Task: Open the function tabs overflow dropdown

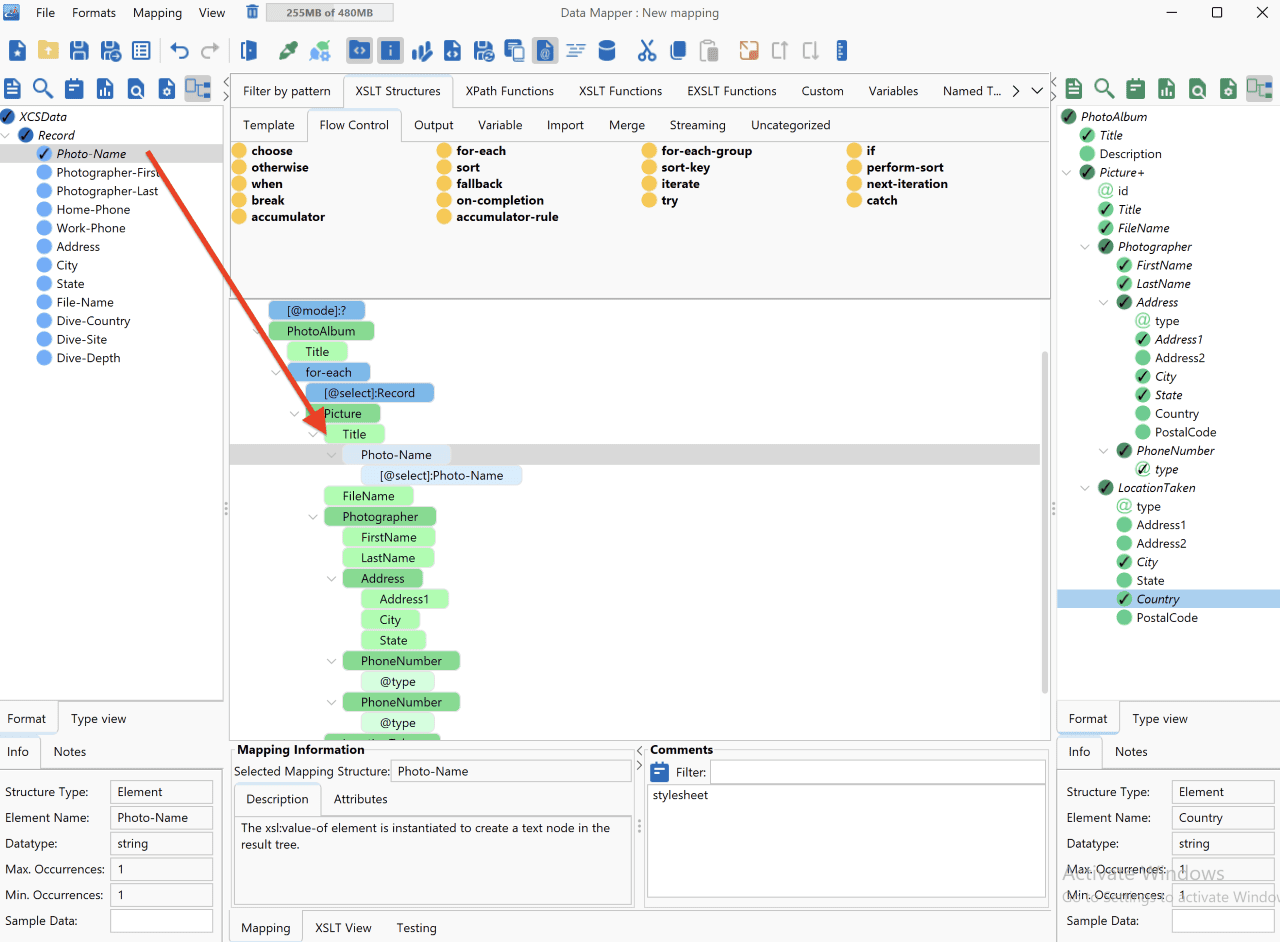Action: point(1037,91)
